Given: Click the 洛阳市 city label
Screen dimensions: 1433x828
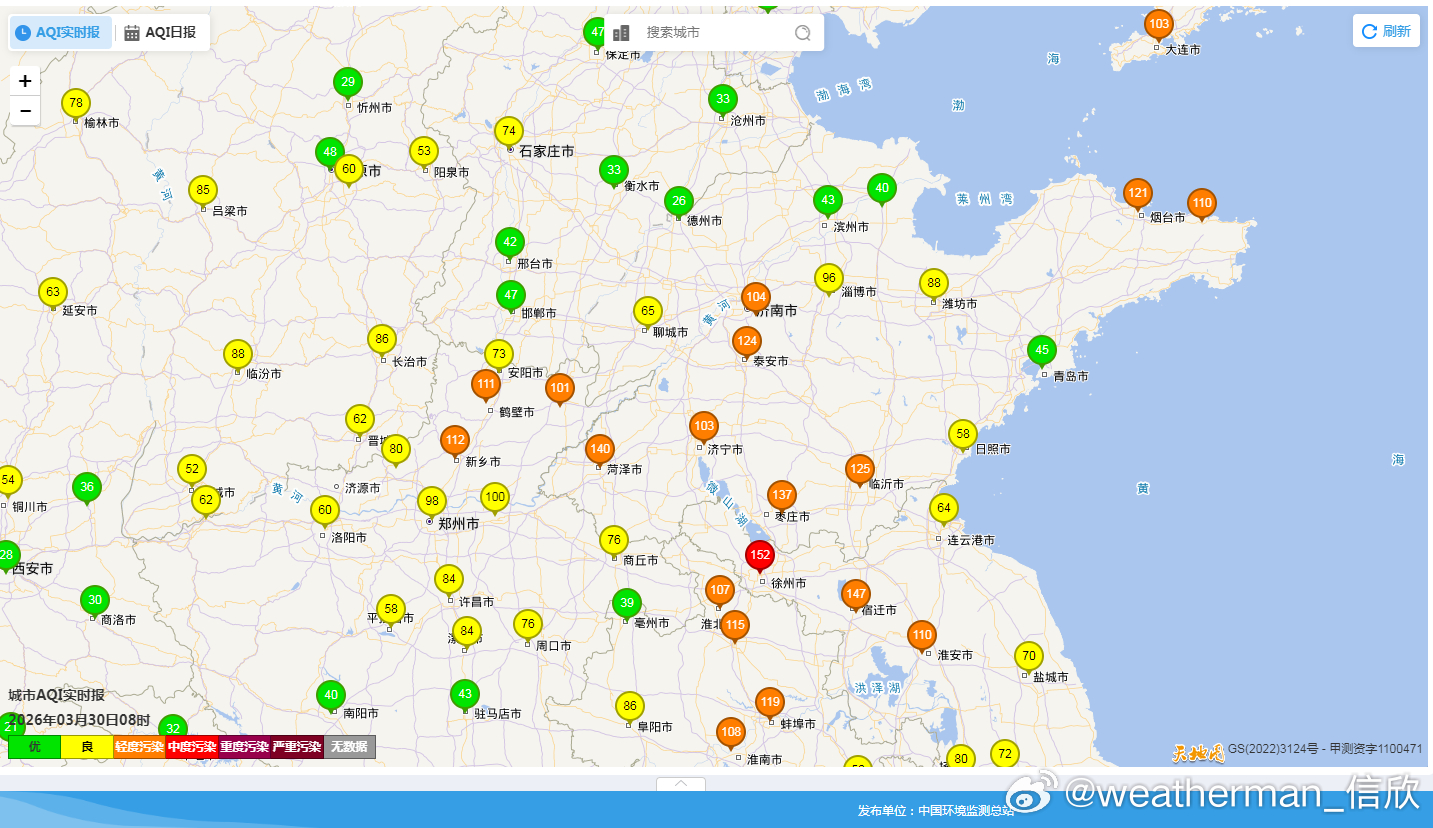Looking at the screenshot, I should pyautogui.click(x=349, y=538).
